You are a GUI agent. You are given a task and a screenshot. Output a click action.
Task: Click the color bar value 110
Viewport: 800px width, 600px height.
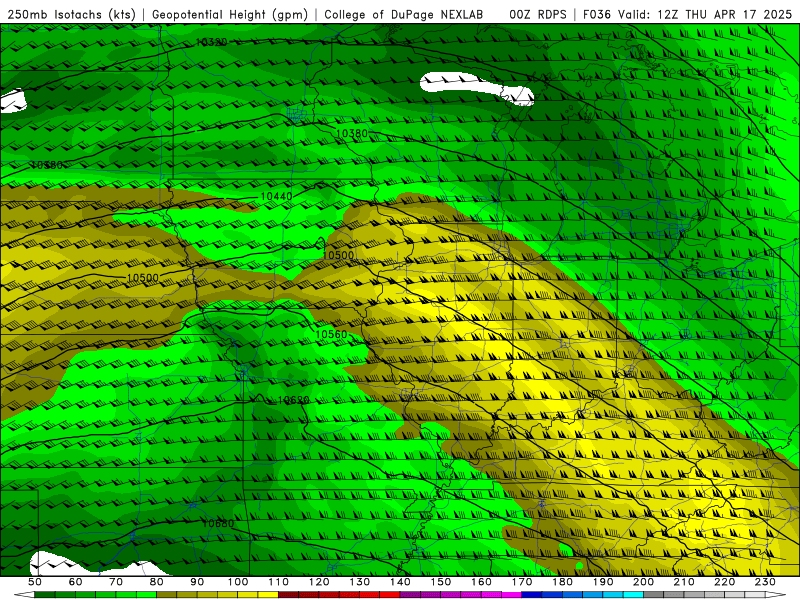(x=279, y=582)
